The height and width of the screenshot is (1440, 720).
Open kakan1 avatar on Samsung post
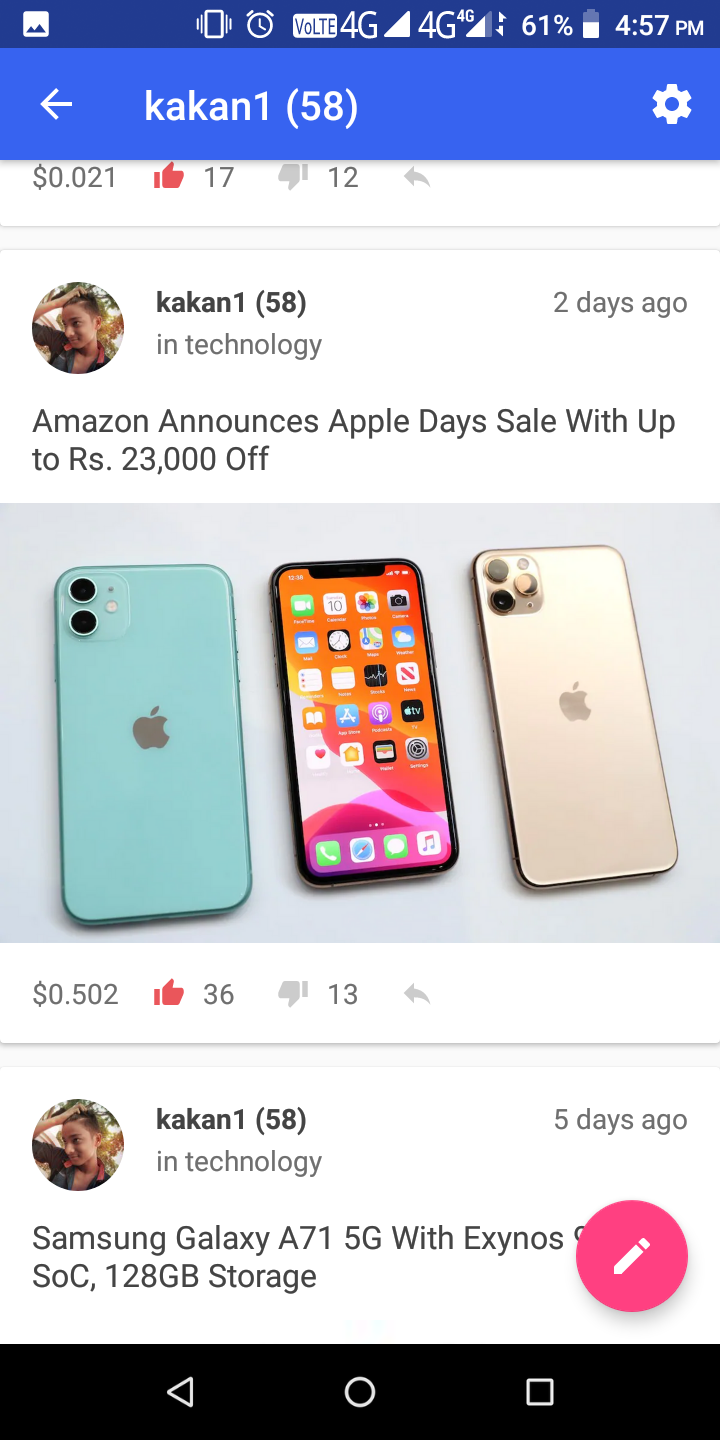click(x=78, y=1145)
